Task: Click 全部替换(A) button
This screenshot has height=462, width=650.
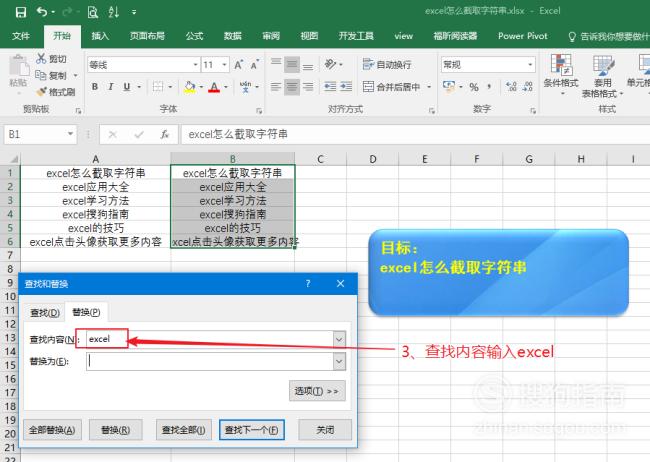Action: 52,430
